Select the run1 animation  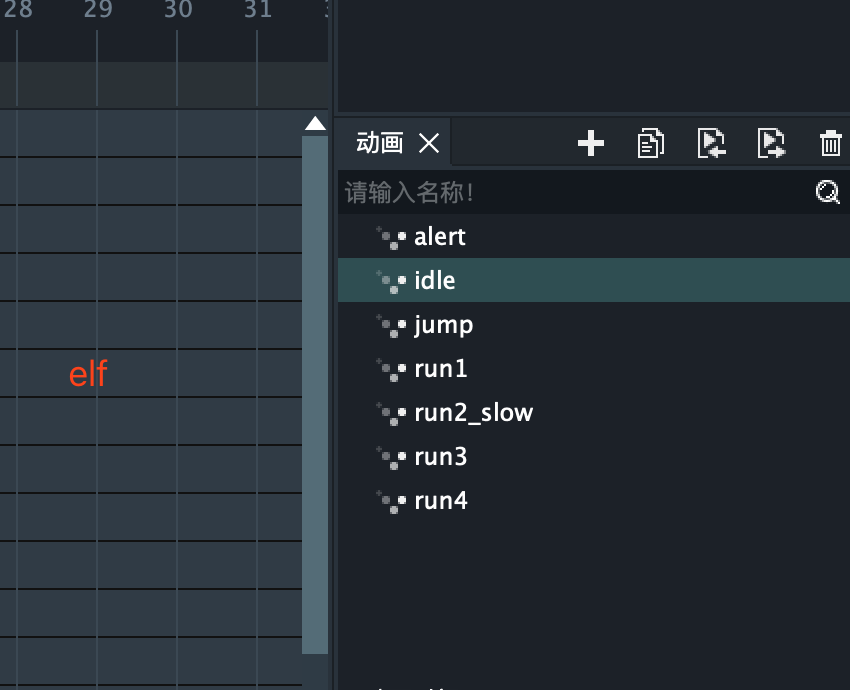441,369
